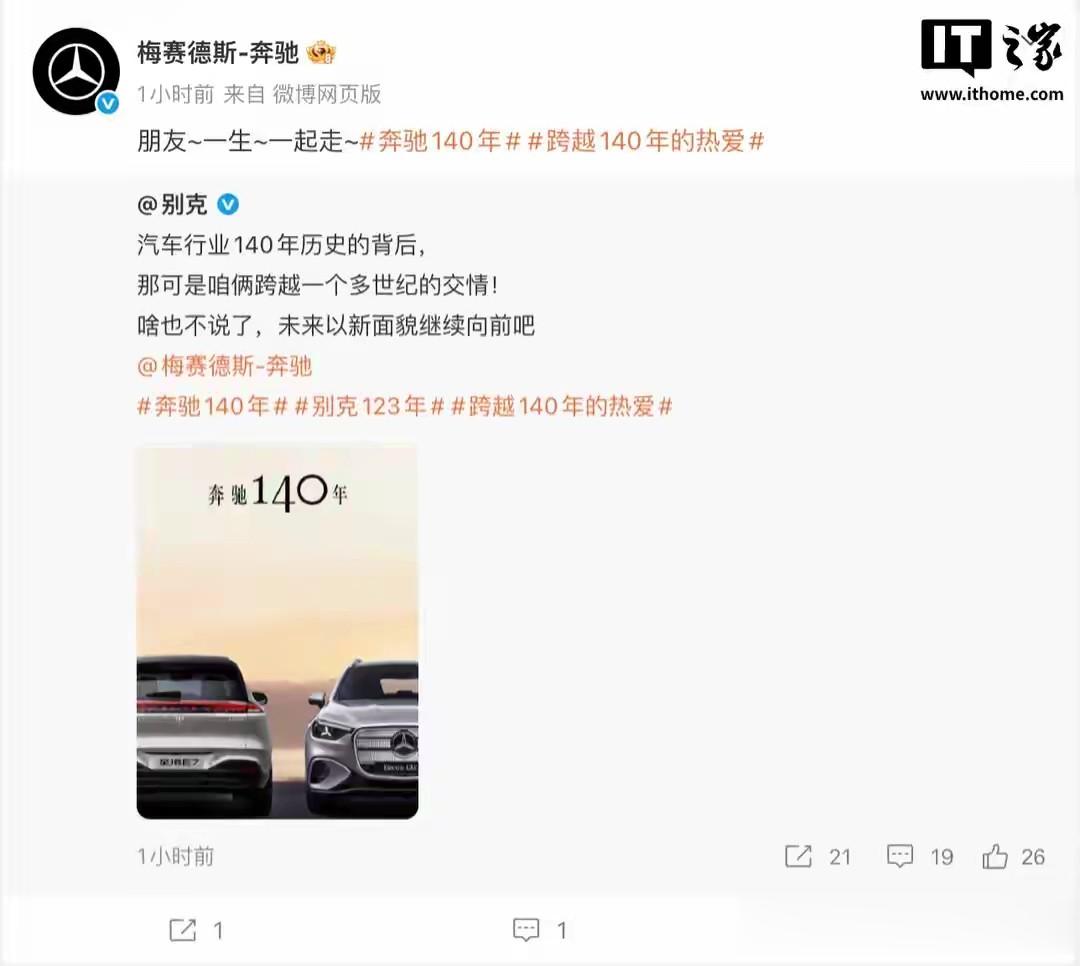Click the repost icon showing 21
1080x966 pixels.
(798, 856)
